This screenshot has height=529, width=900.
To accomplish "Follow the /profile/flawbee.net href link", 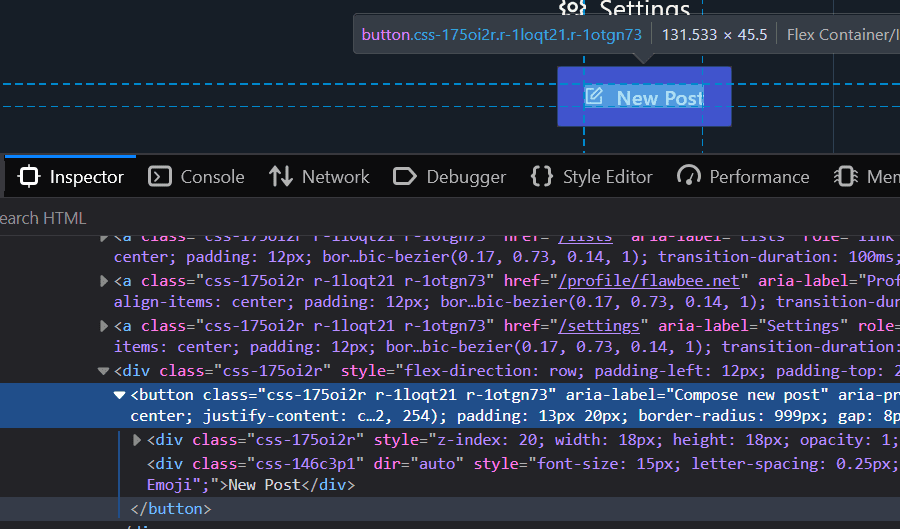I will (x=649, y=281).
